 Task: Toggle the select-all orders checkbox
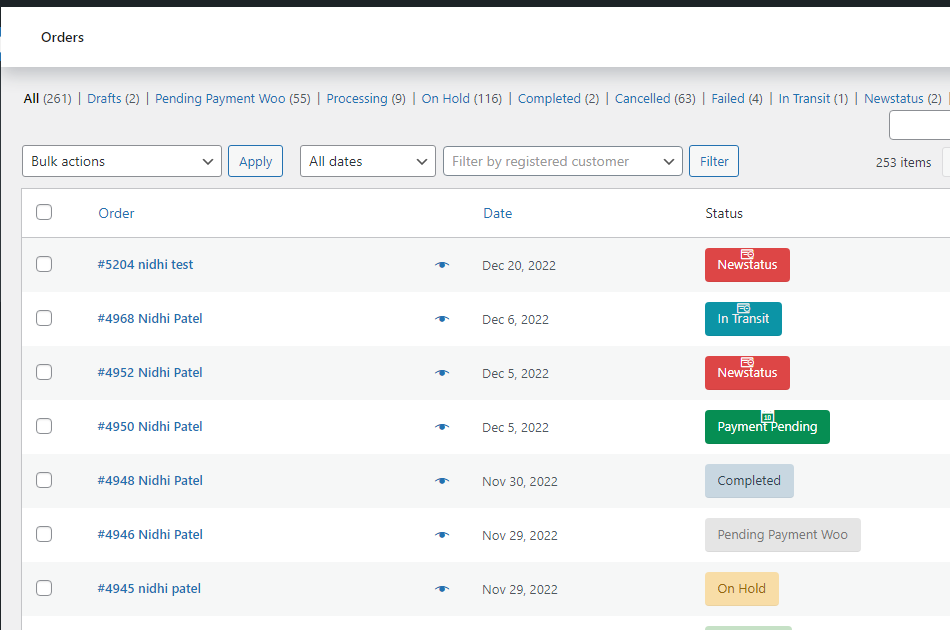coord(43,212)
